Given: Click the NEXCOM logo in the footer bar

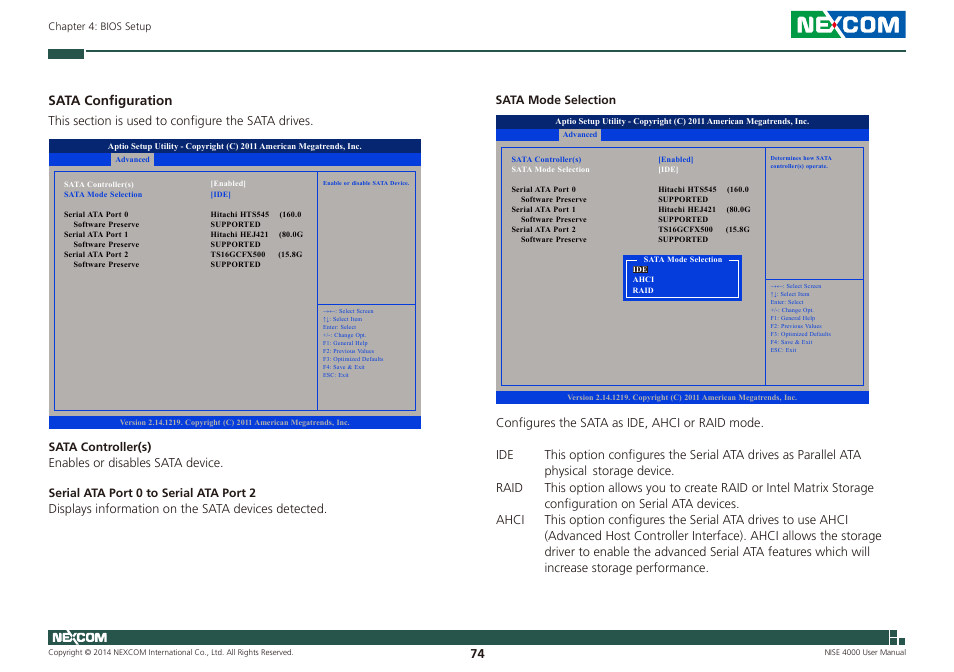Looking at the screenshot, I should pyautogui.click(x=79, y=637).
